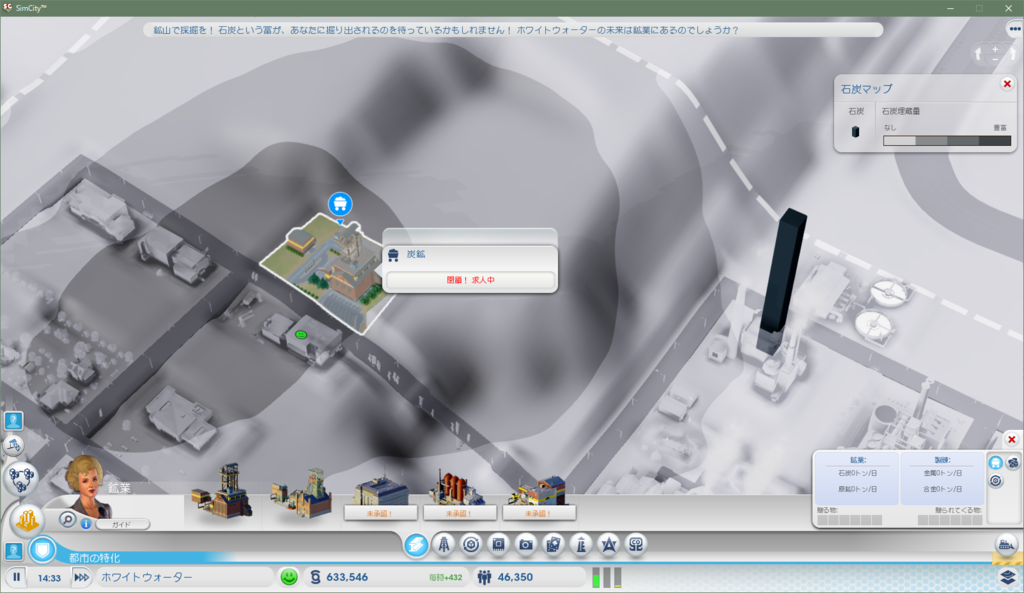Click the green RCI demand bar

tap(596, 578)
